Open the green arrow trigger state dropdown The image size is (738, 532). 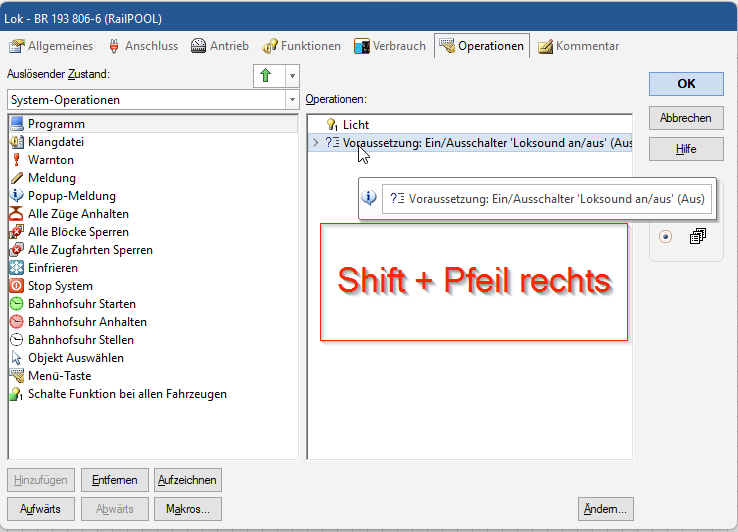click(291, 76)
